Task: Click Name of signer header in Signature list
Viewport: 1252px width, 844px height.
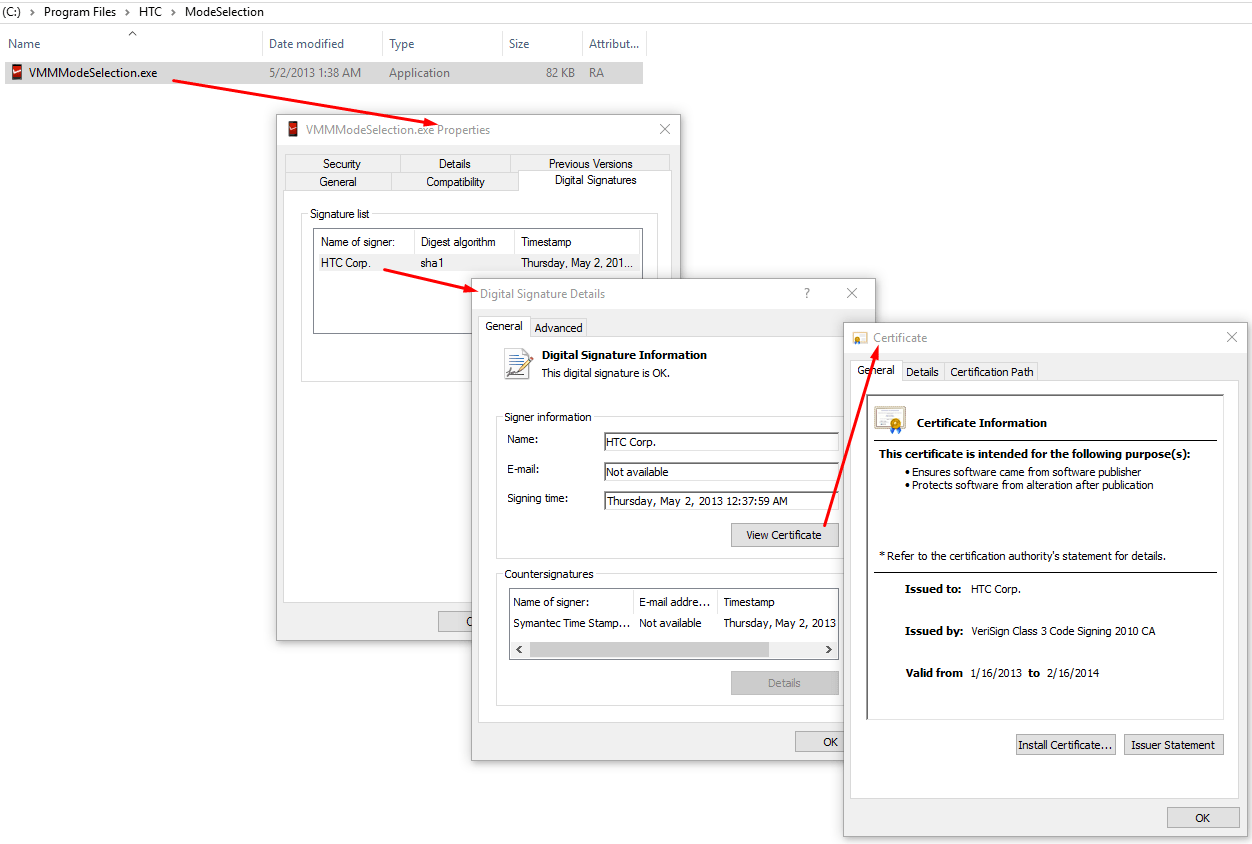Action: tap(364, 242)
